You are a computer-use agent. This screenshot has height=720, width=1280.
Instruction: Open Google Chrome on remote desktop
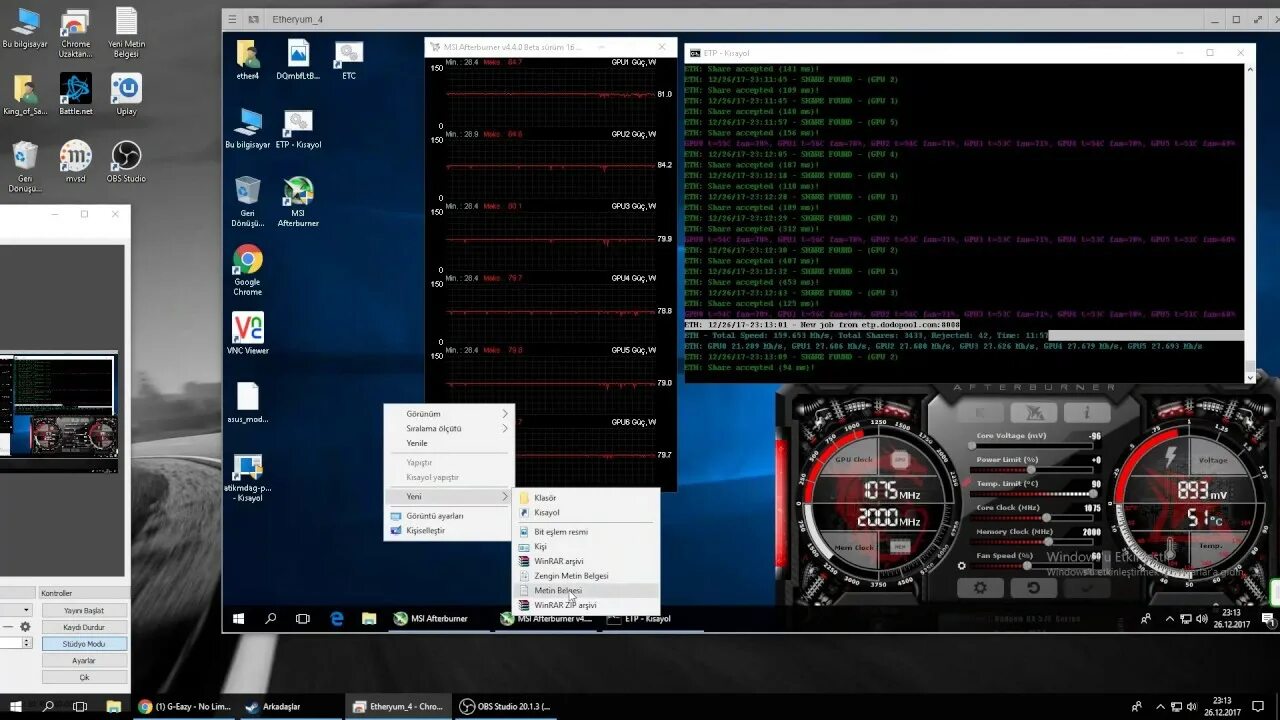pyautogui.click(x=247, y=270)
